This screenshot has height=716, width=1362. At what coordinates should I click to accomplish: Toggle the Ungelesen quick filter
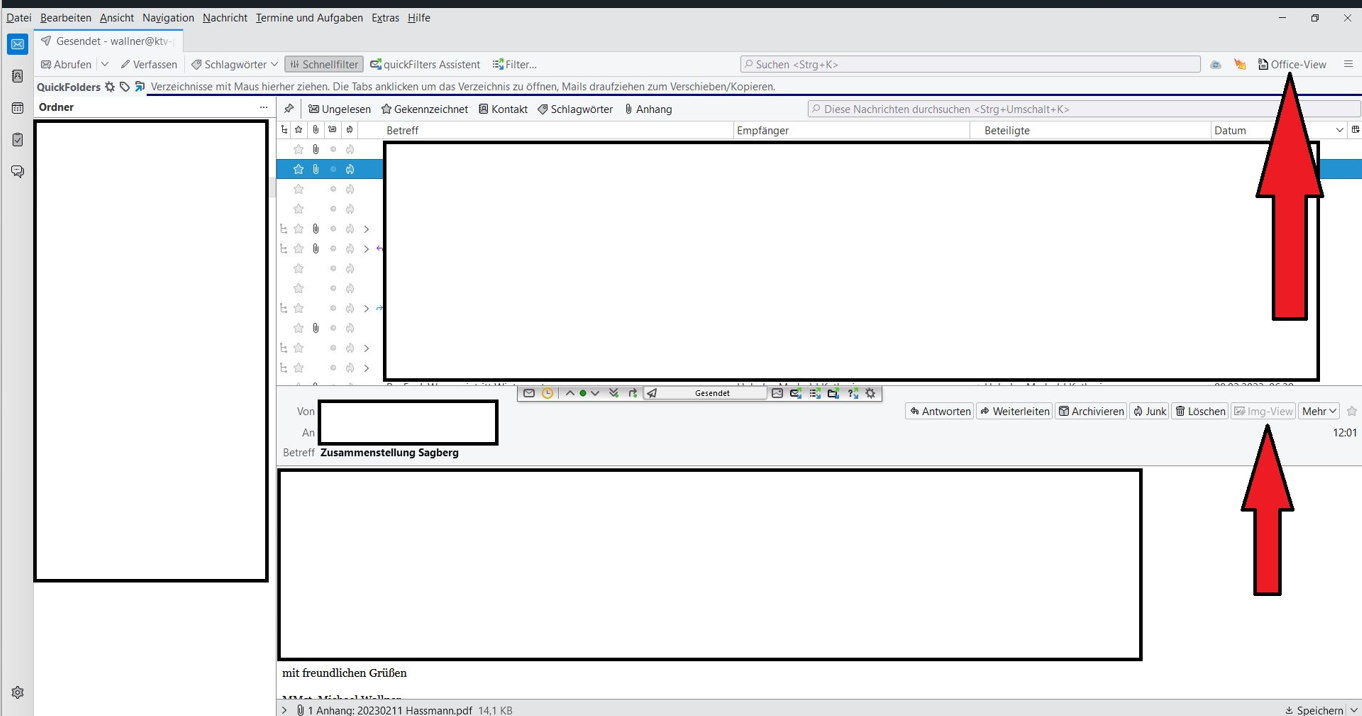(339, 109)
